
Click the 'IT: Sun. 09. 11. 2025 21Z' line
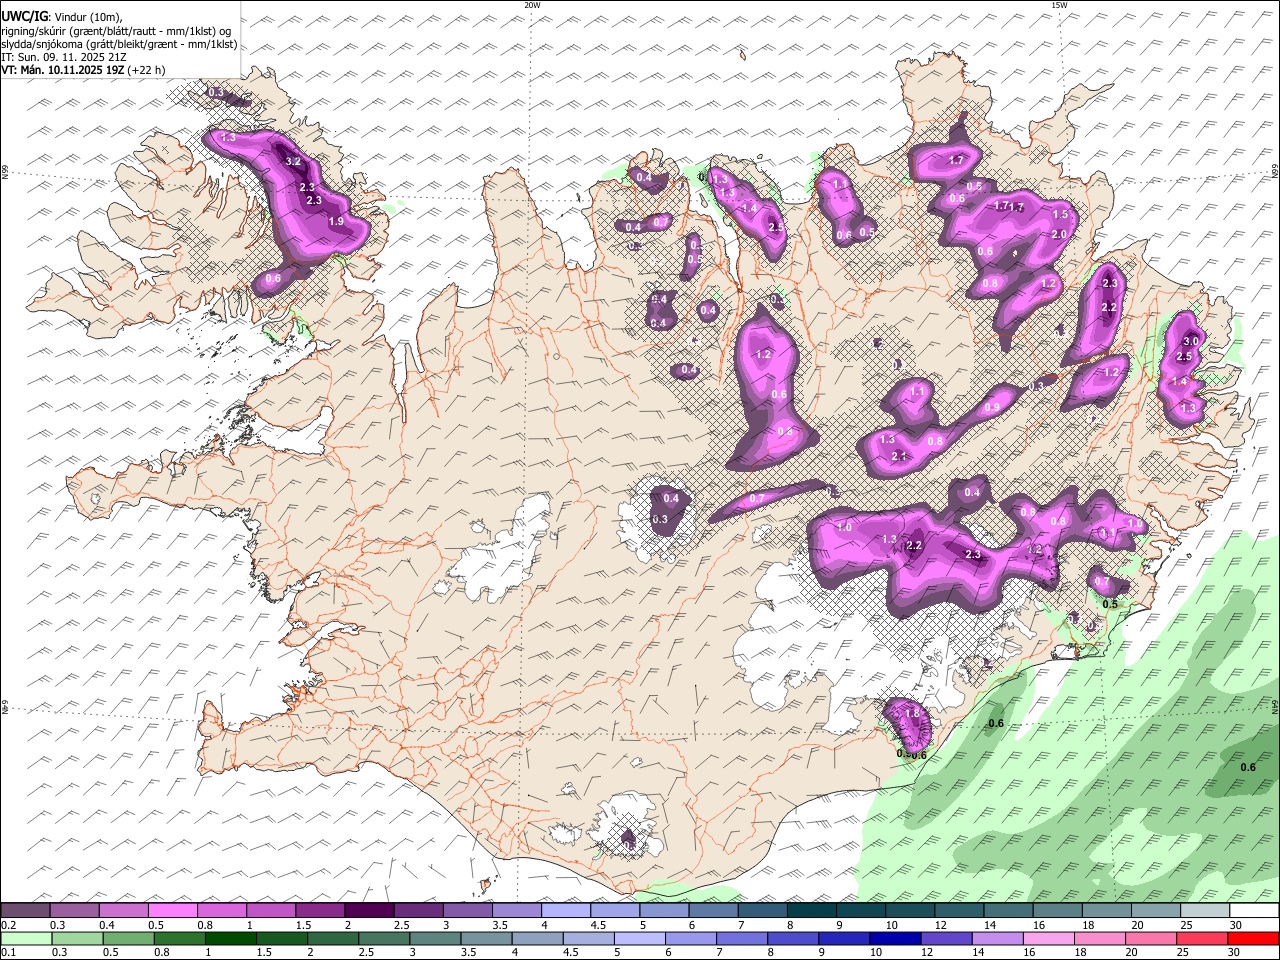64,57
